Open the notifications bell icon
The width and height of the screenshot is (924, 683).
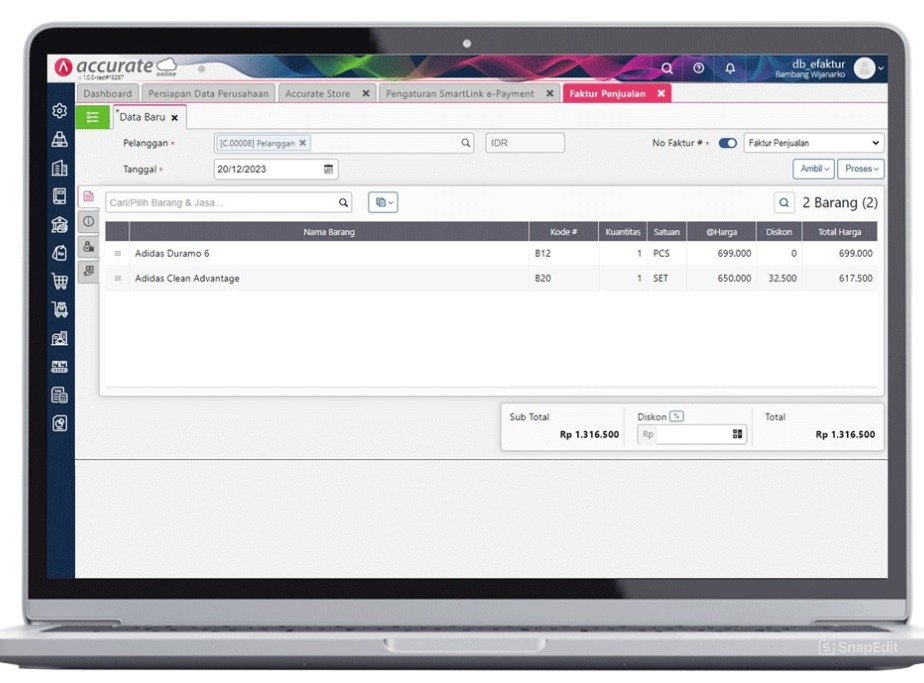(730, 68)
